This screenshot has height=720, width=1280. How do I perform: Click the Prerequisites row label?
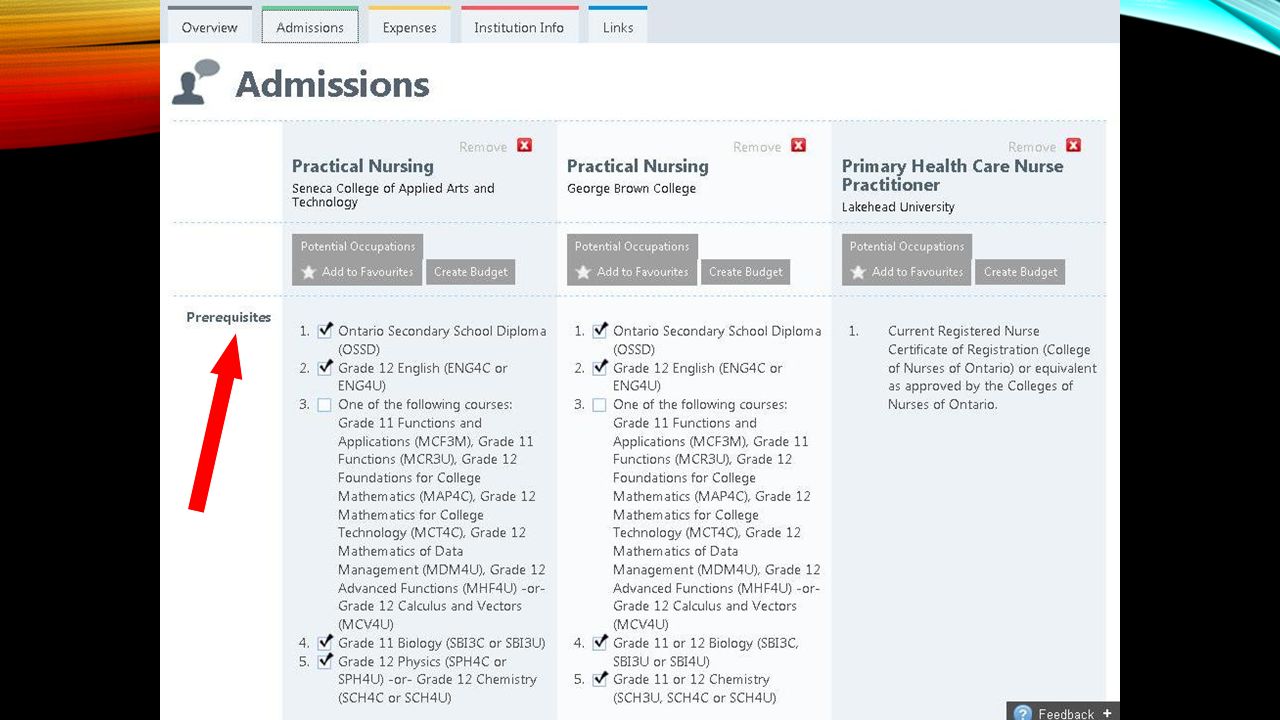click(x=228, y=317)
